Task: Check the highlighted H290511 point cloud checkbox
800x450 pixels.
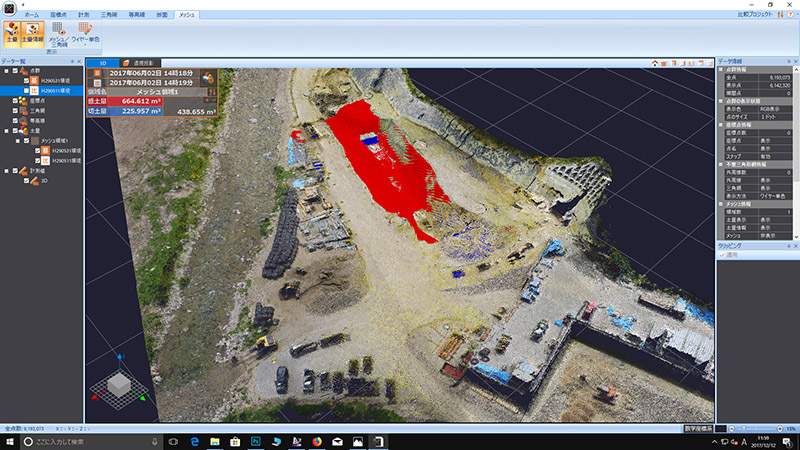Action: tap(27, 91)
